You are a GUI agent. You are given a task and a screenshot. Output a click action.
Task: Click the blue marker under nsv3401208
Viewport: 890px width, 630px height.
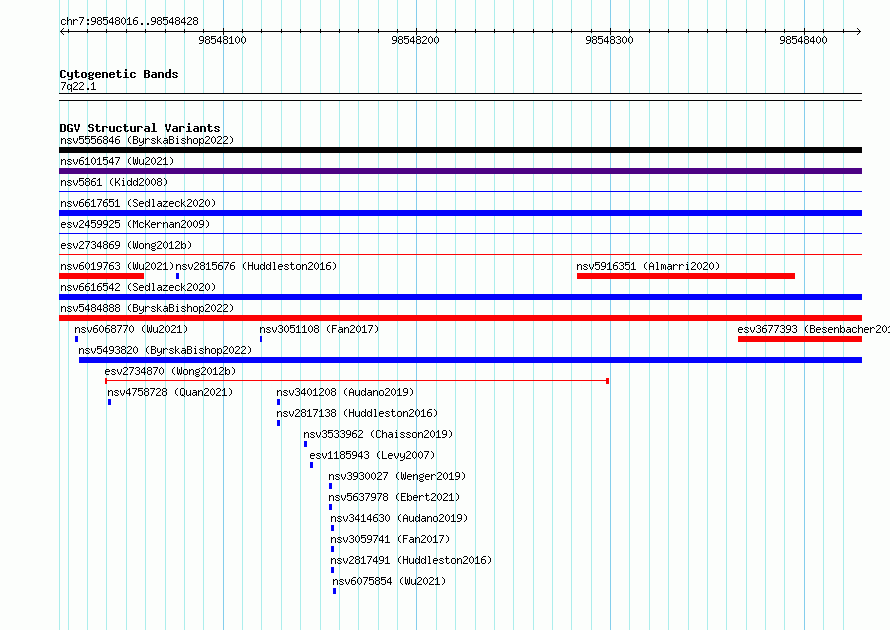[279, 402]
